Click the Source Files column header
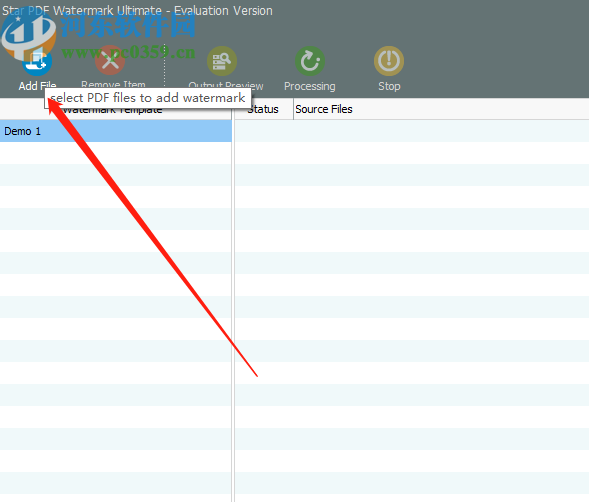Image resolution: width=589 pixels, height=502 pixels. coord(441,109)
